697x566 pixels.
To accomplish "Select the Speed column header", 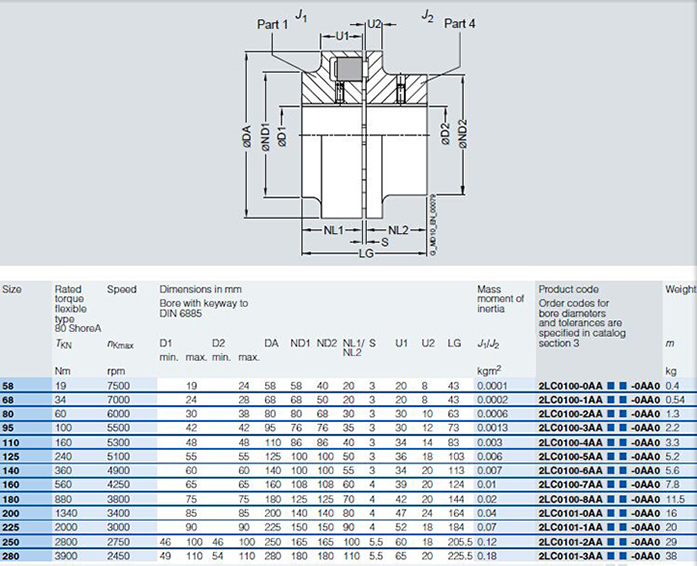I will (x=122, y=290).
